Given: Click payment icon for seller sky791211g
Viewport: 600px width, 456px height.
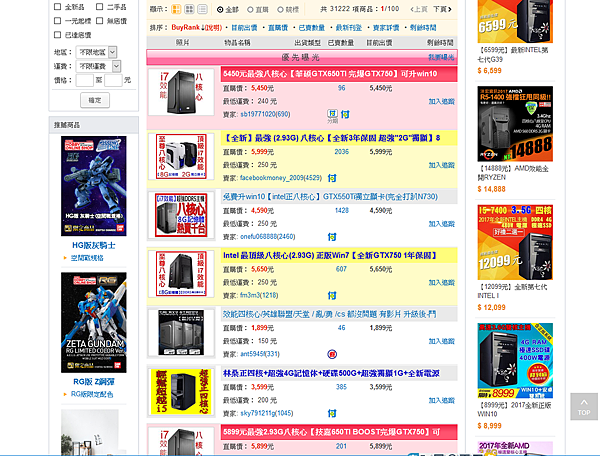Looking at the screenshot, I should coord(332,413).
